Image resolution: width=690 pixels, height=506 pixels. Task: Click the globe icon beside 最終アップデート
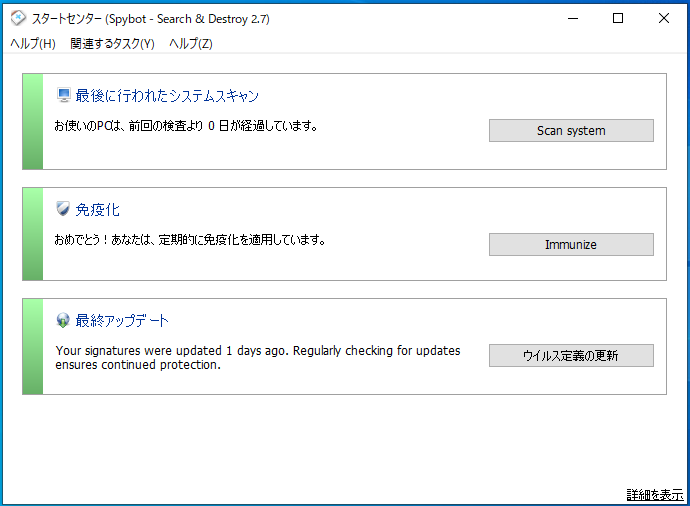tap(63, 321)
